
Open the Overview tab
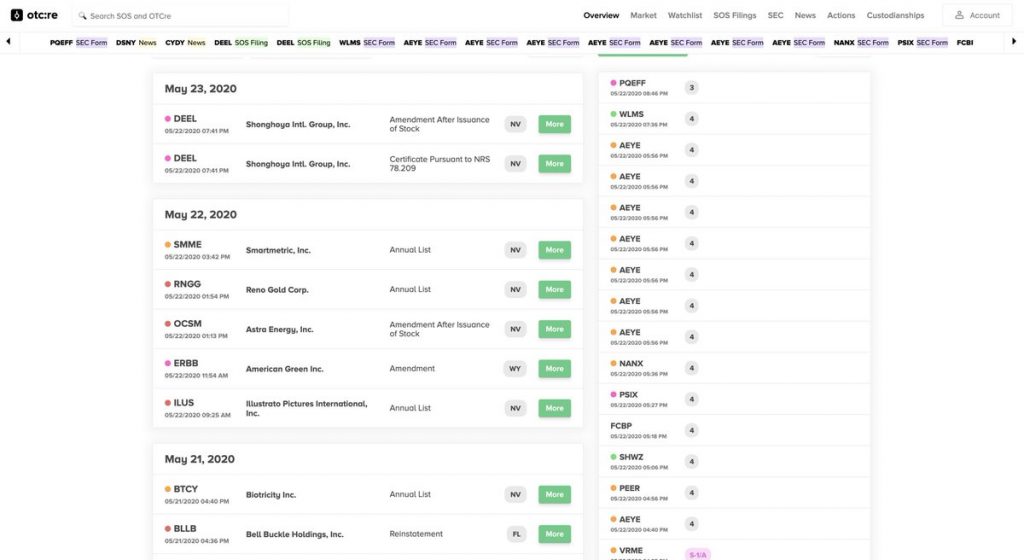tap(601, 15)
